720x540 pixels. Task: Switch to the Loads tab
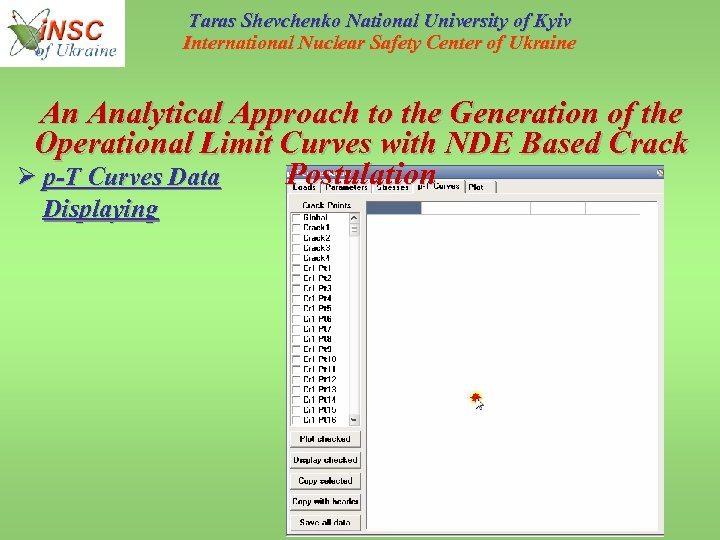[304, 187]
